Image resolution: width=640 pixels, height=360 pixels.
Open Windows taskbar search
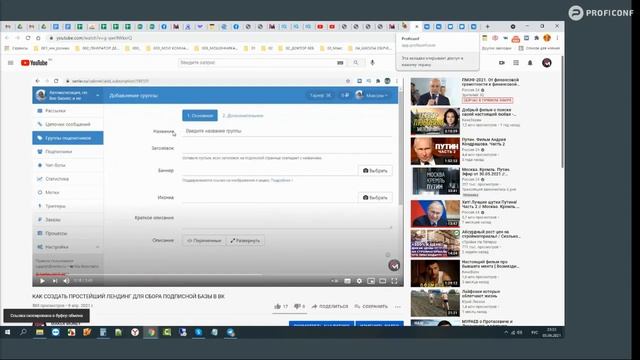pos(23,332)
